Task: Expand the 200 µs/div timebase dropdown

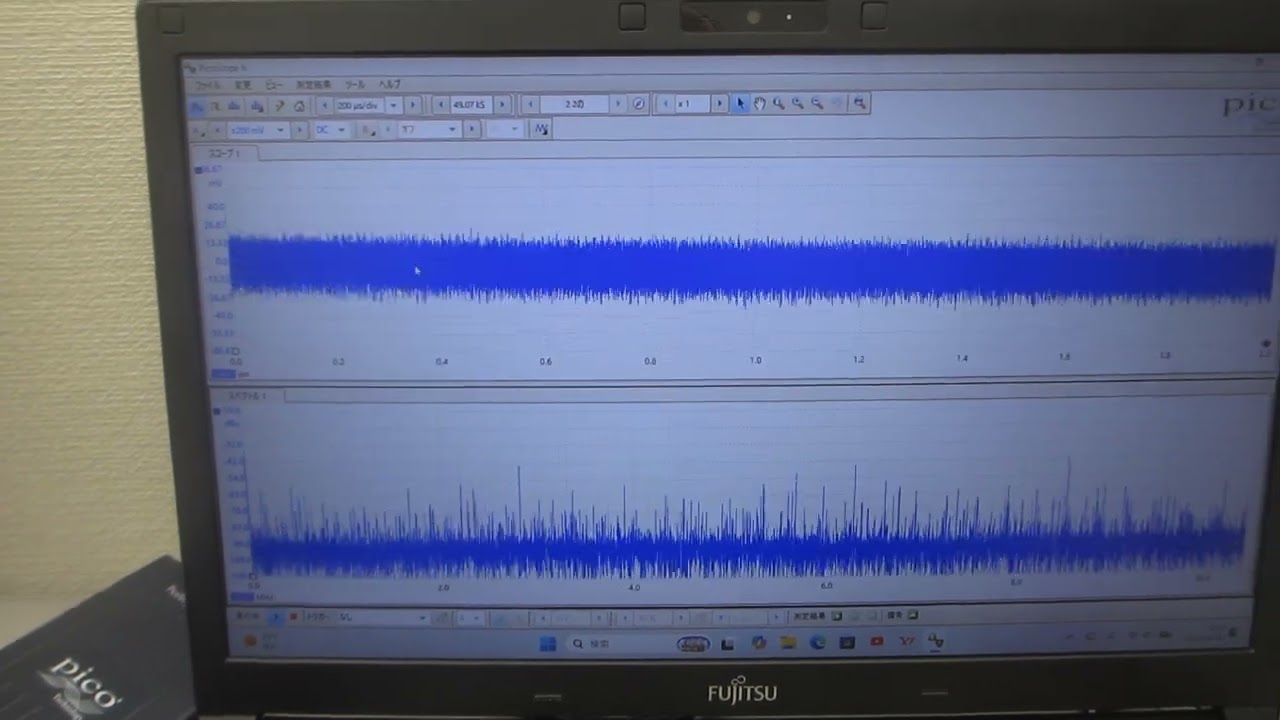Action: (393, 105)
